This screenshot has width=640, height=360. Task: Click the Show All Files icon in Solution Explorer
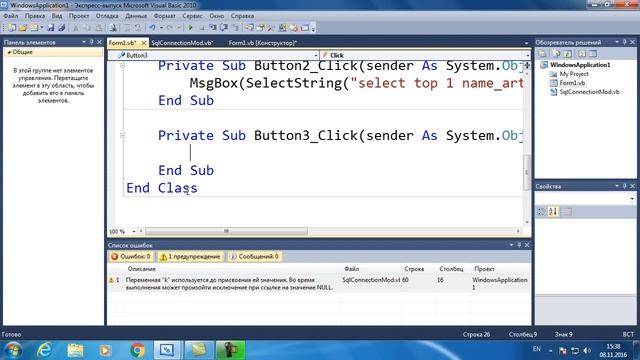(x=556, y=53)
